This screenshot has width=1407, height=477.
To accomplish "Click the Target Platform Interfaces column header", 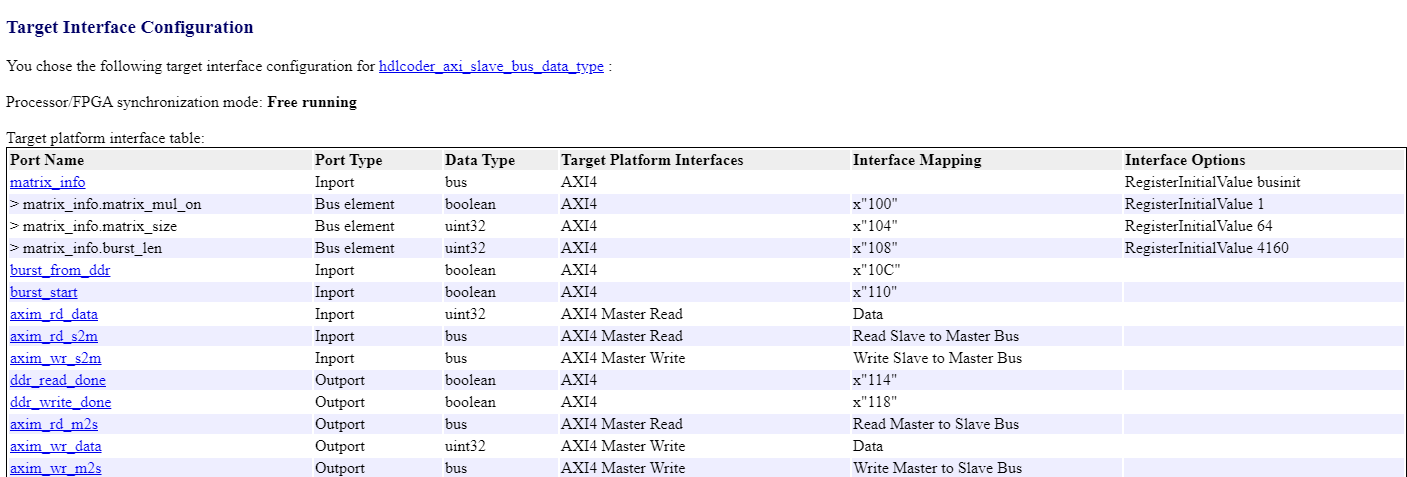I will pos(652,160).
